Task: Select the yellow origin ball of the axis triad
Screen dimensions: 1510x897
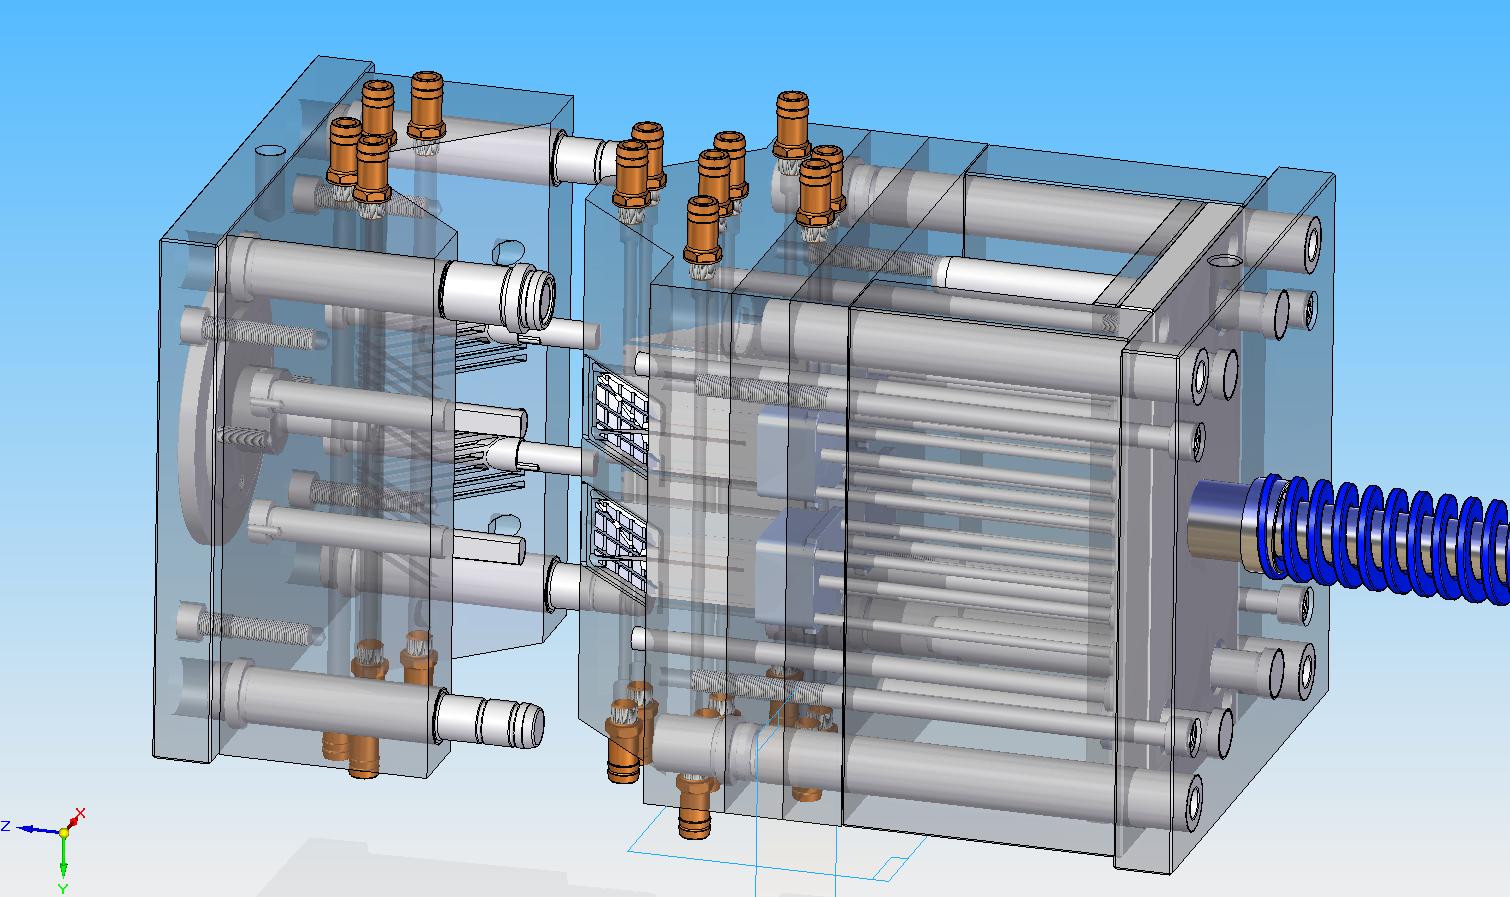Action: click(64, 832)
